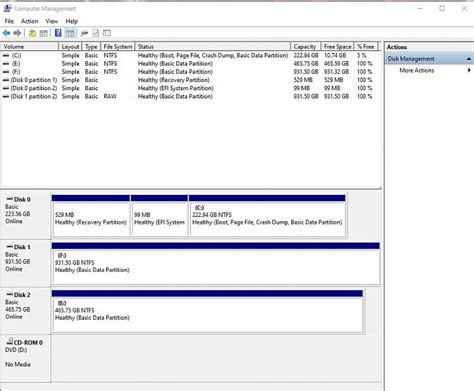The width and height of the screenshot is (474, 391).
Task: Sort by the File System column header
Action: (118, 46)
